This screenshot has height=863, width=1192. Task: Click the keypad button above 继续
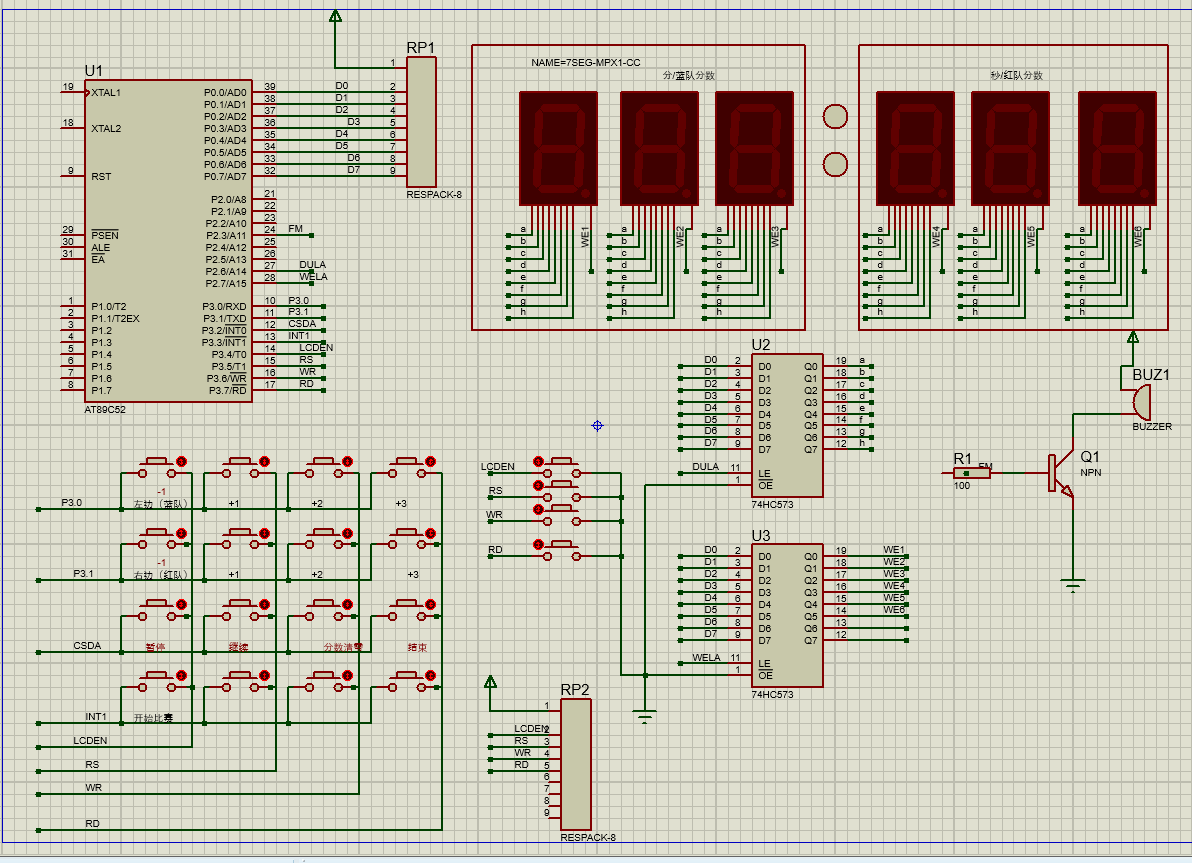pyautogui.click(x=240, y=610)
